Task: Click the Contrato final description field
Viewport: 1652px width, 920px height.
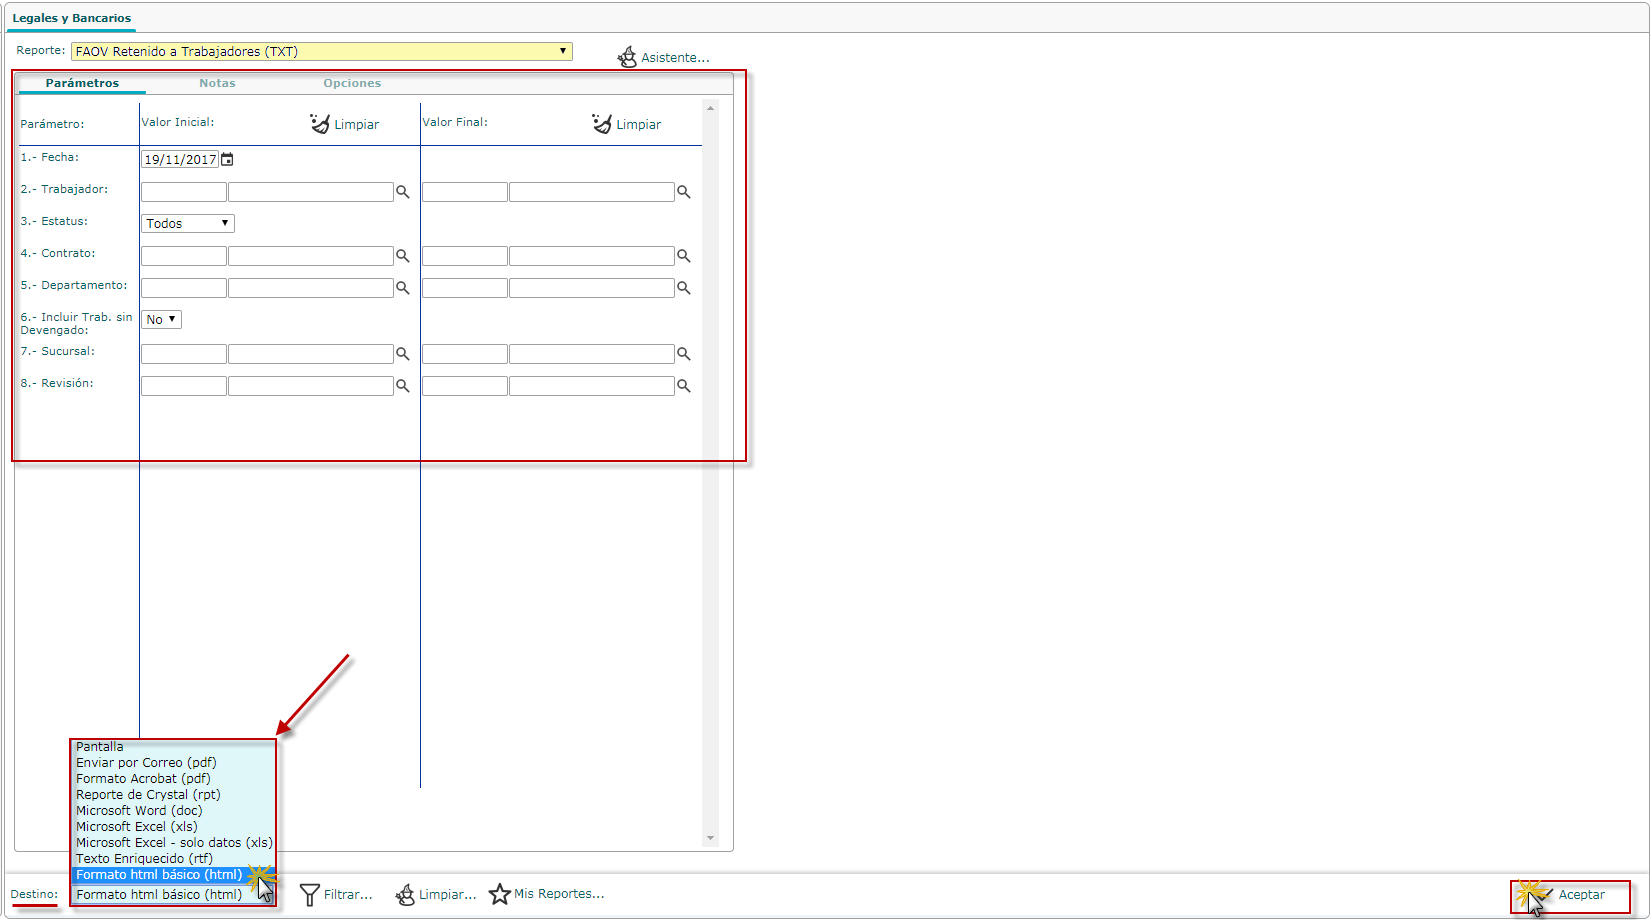Action: coord(592,256)
